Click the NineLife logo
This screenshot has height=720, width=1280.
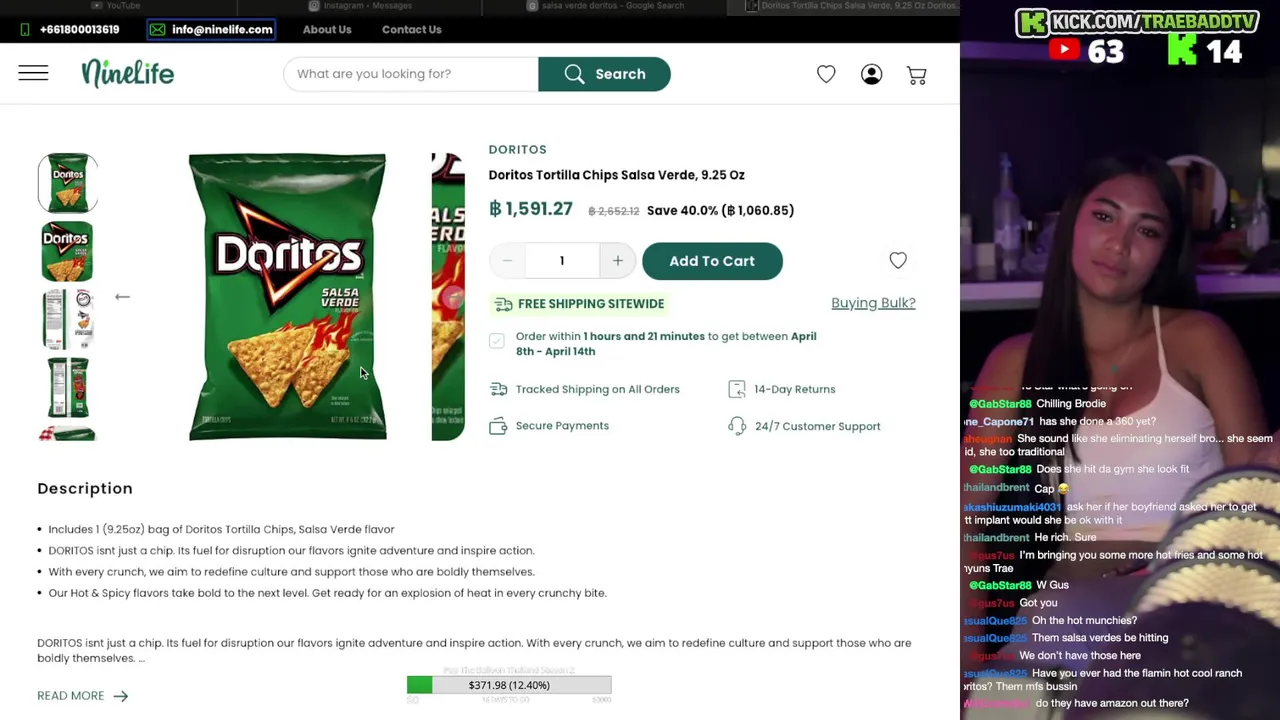click(128, 73)
